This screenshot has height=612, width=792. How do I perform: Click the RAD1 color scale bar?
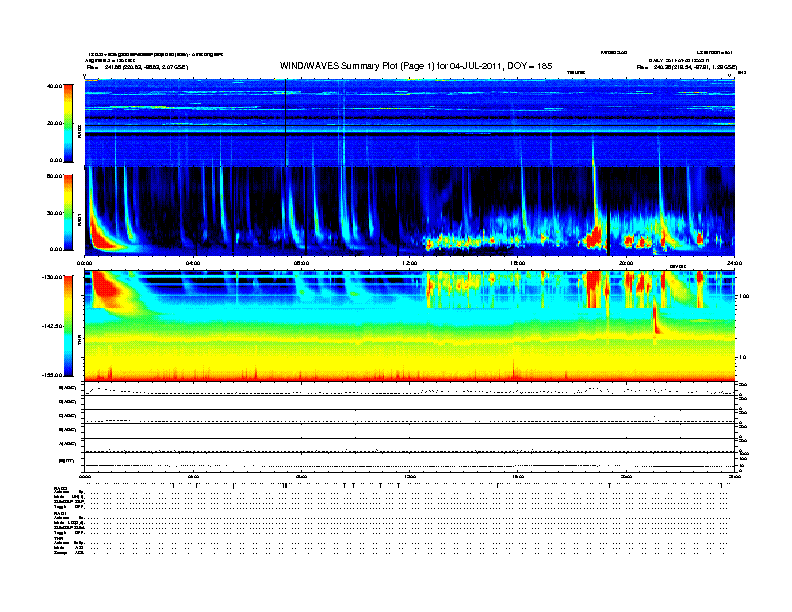click(x=68, y=212)
